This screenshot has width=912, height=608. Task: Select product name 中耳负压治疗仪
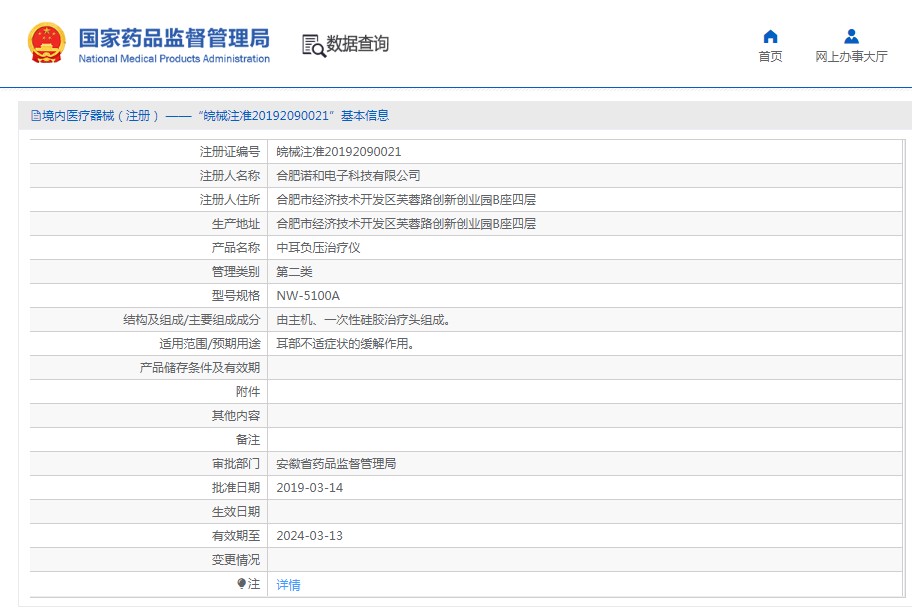click(318, 248)
